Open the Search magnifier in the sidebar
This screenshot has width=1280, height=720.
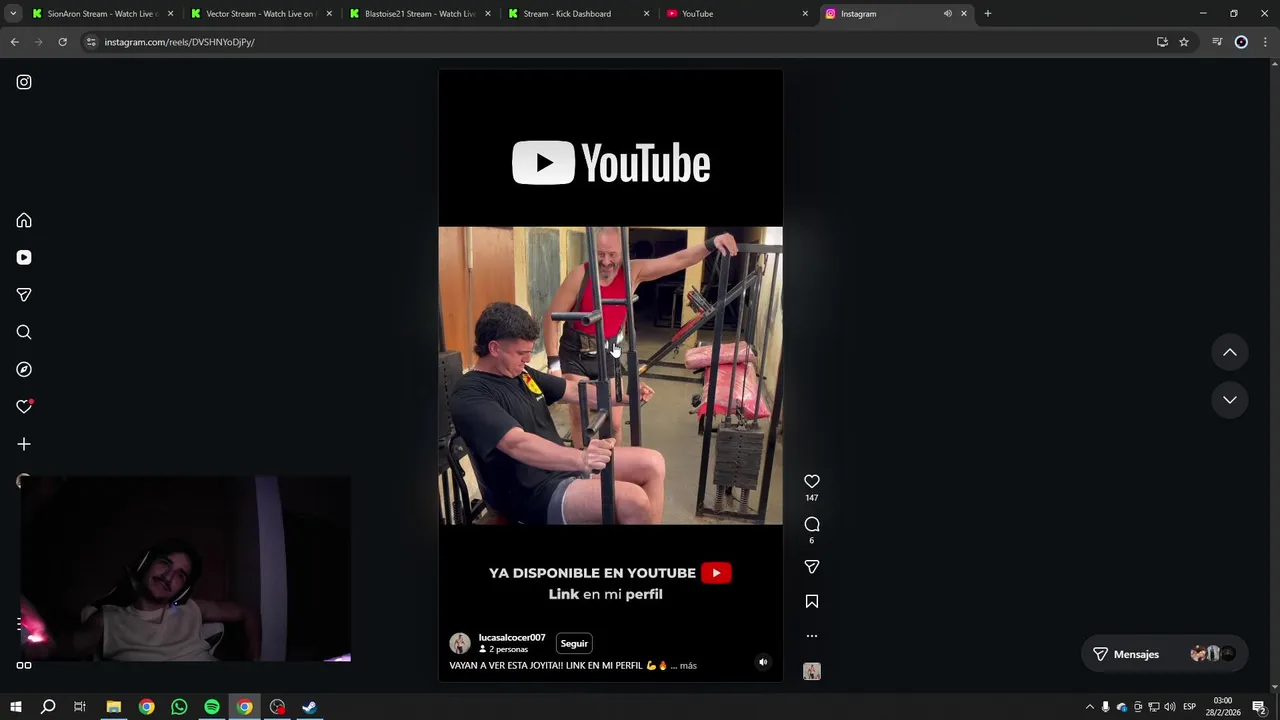pyautogui.click(x=24, y=332)
